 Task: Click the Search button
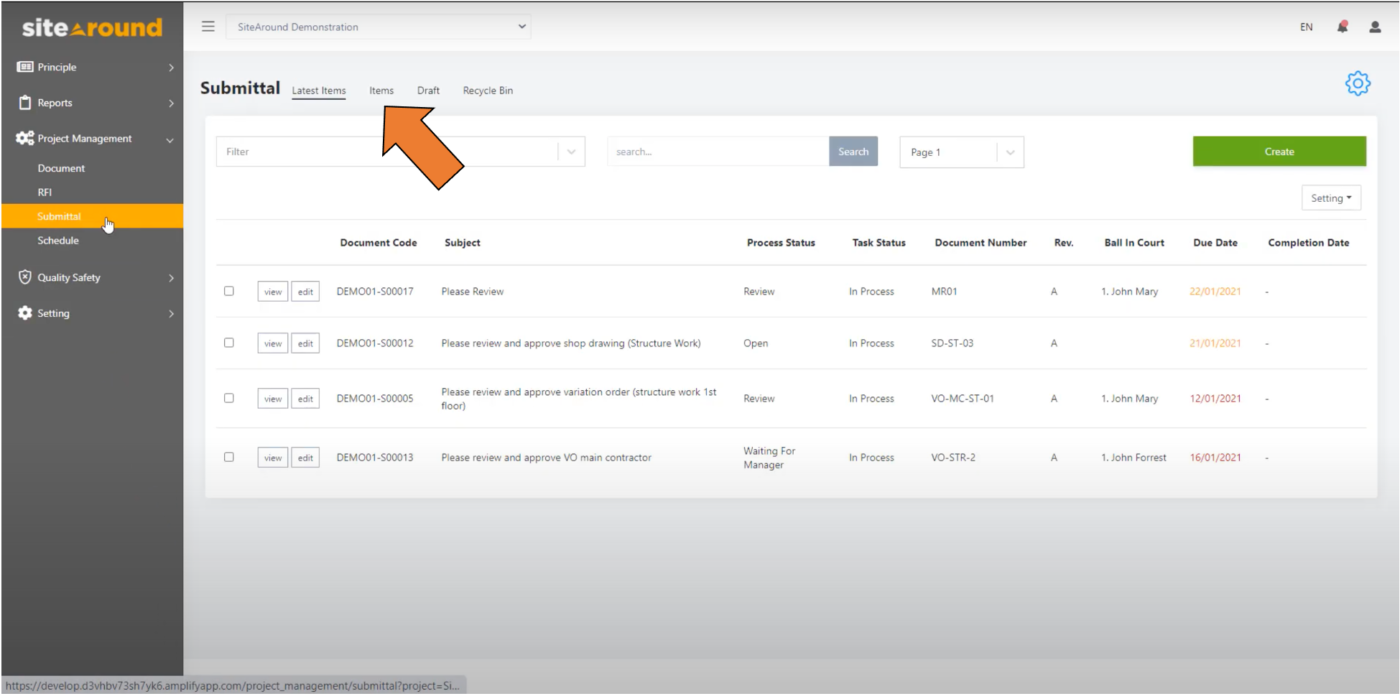853,152
